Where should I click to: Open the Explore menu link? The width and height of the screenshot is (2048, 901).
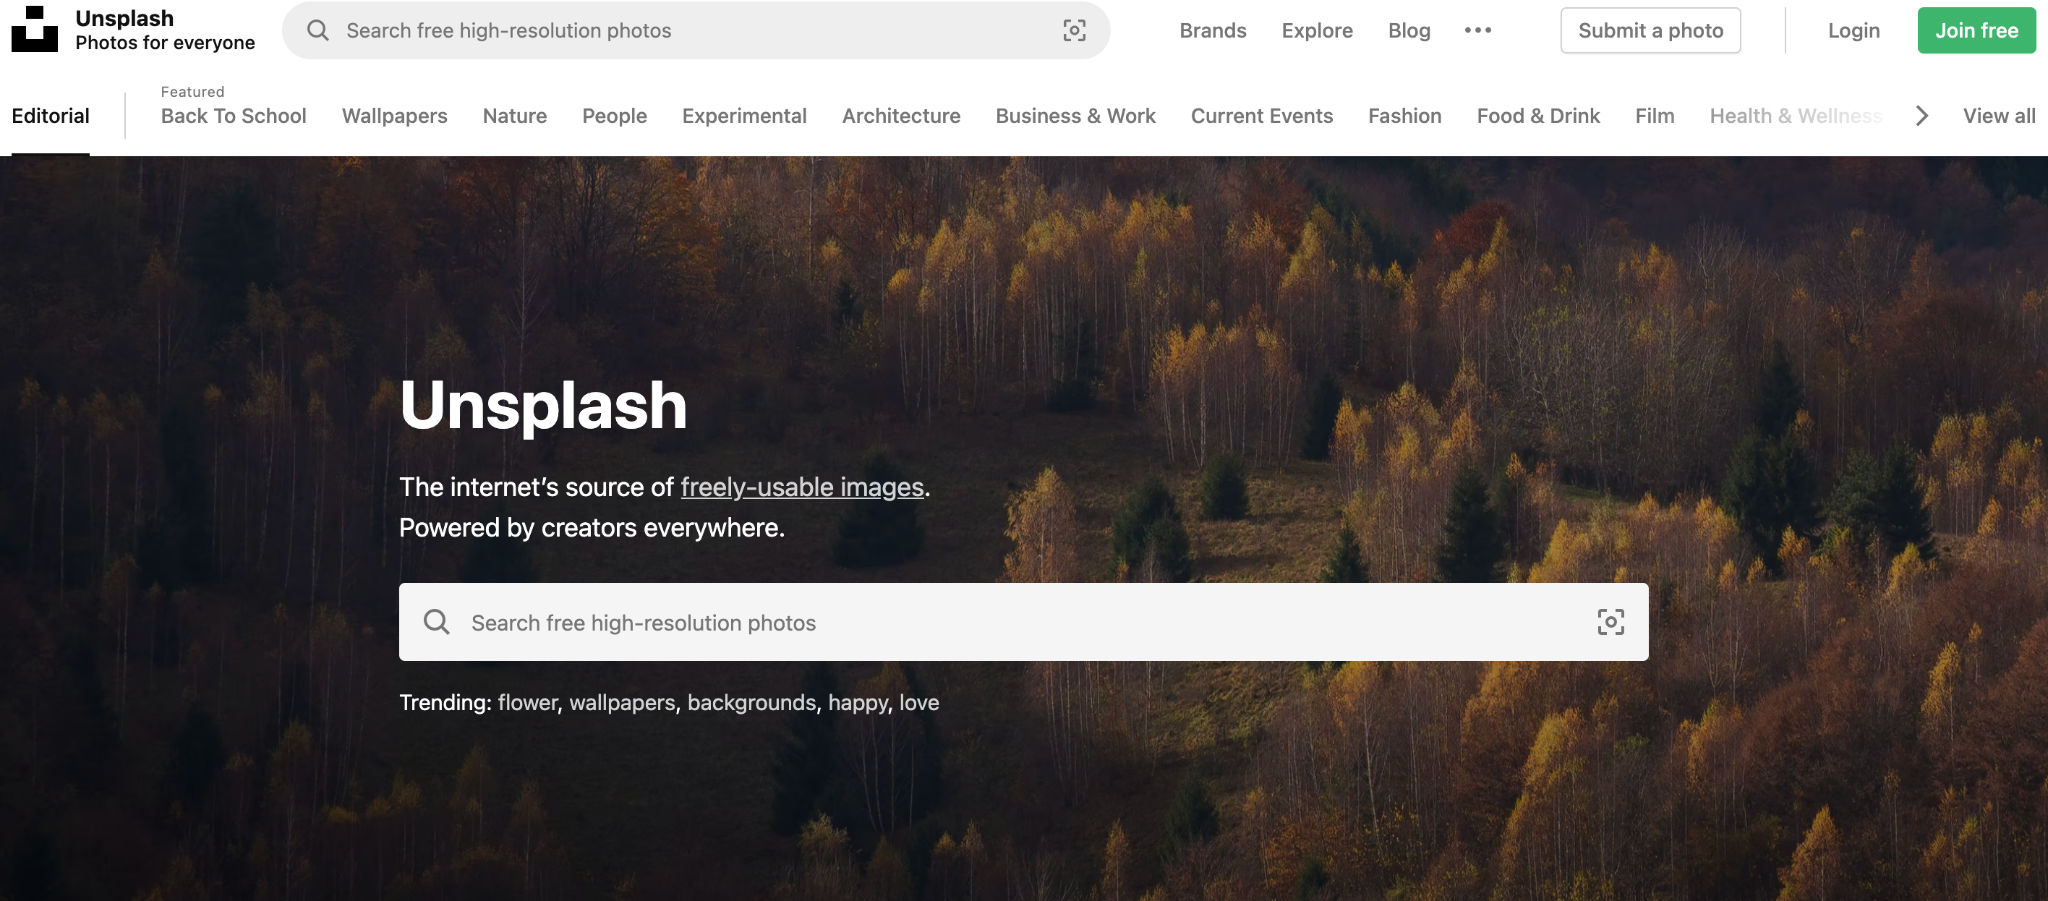click(x=1317, y=31)
